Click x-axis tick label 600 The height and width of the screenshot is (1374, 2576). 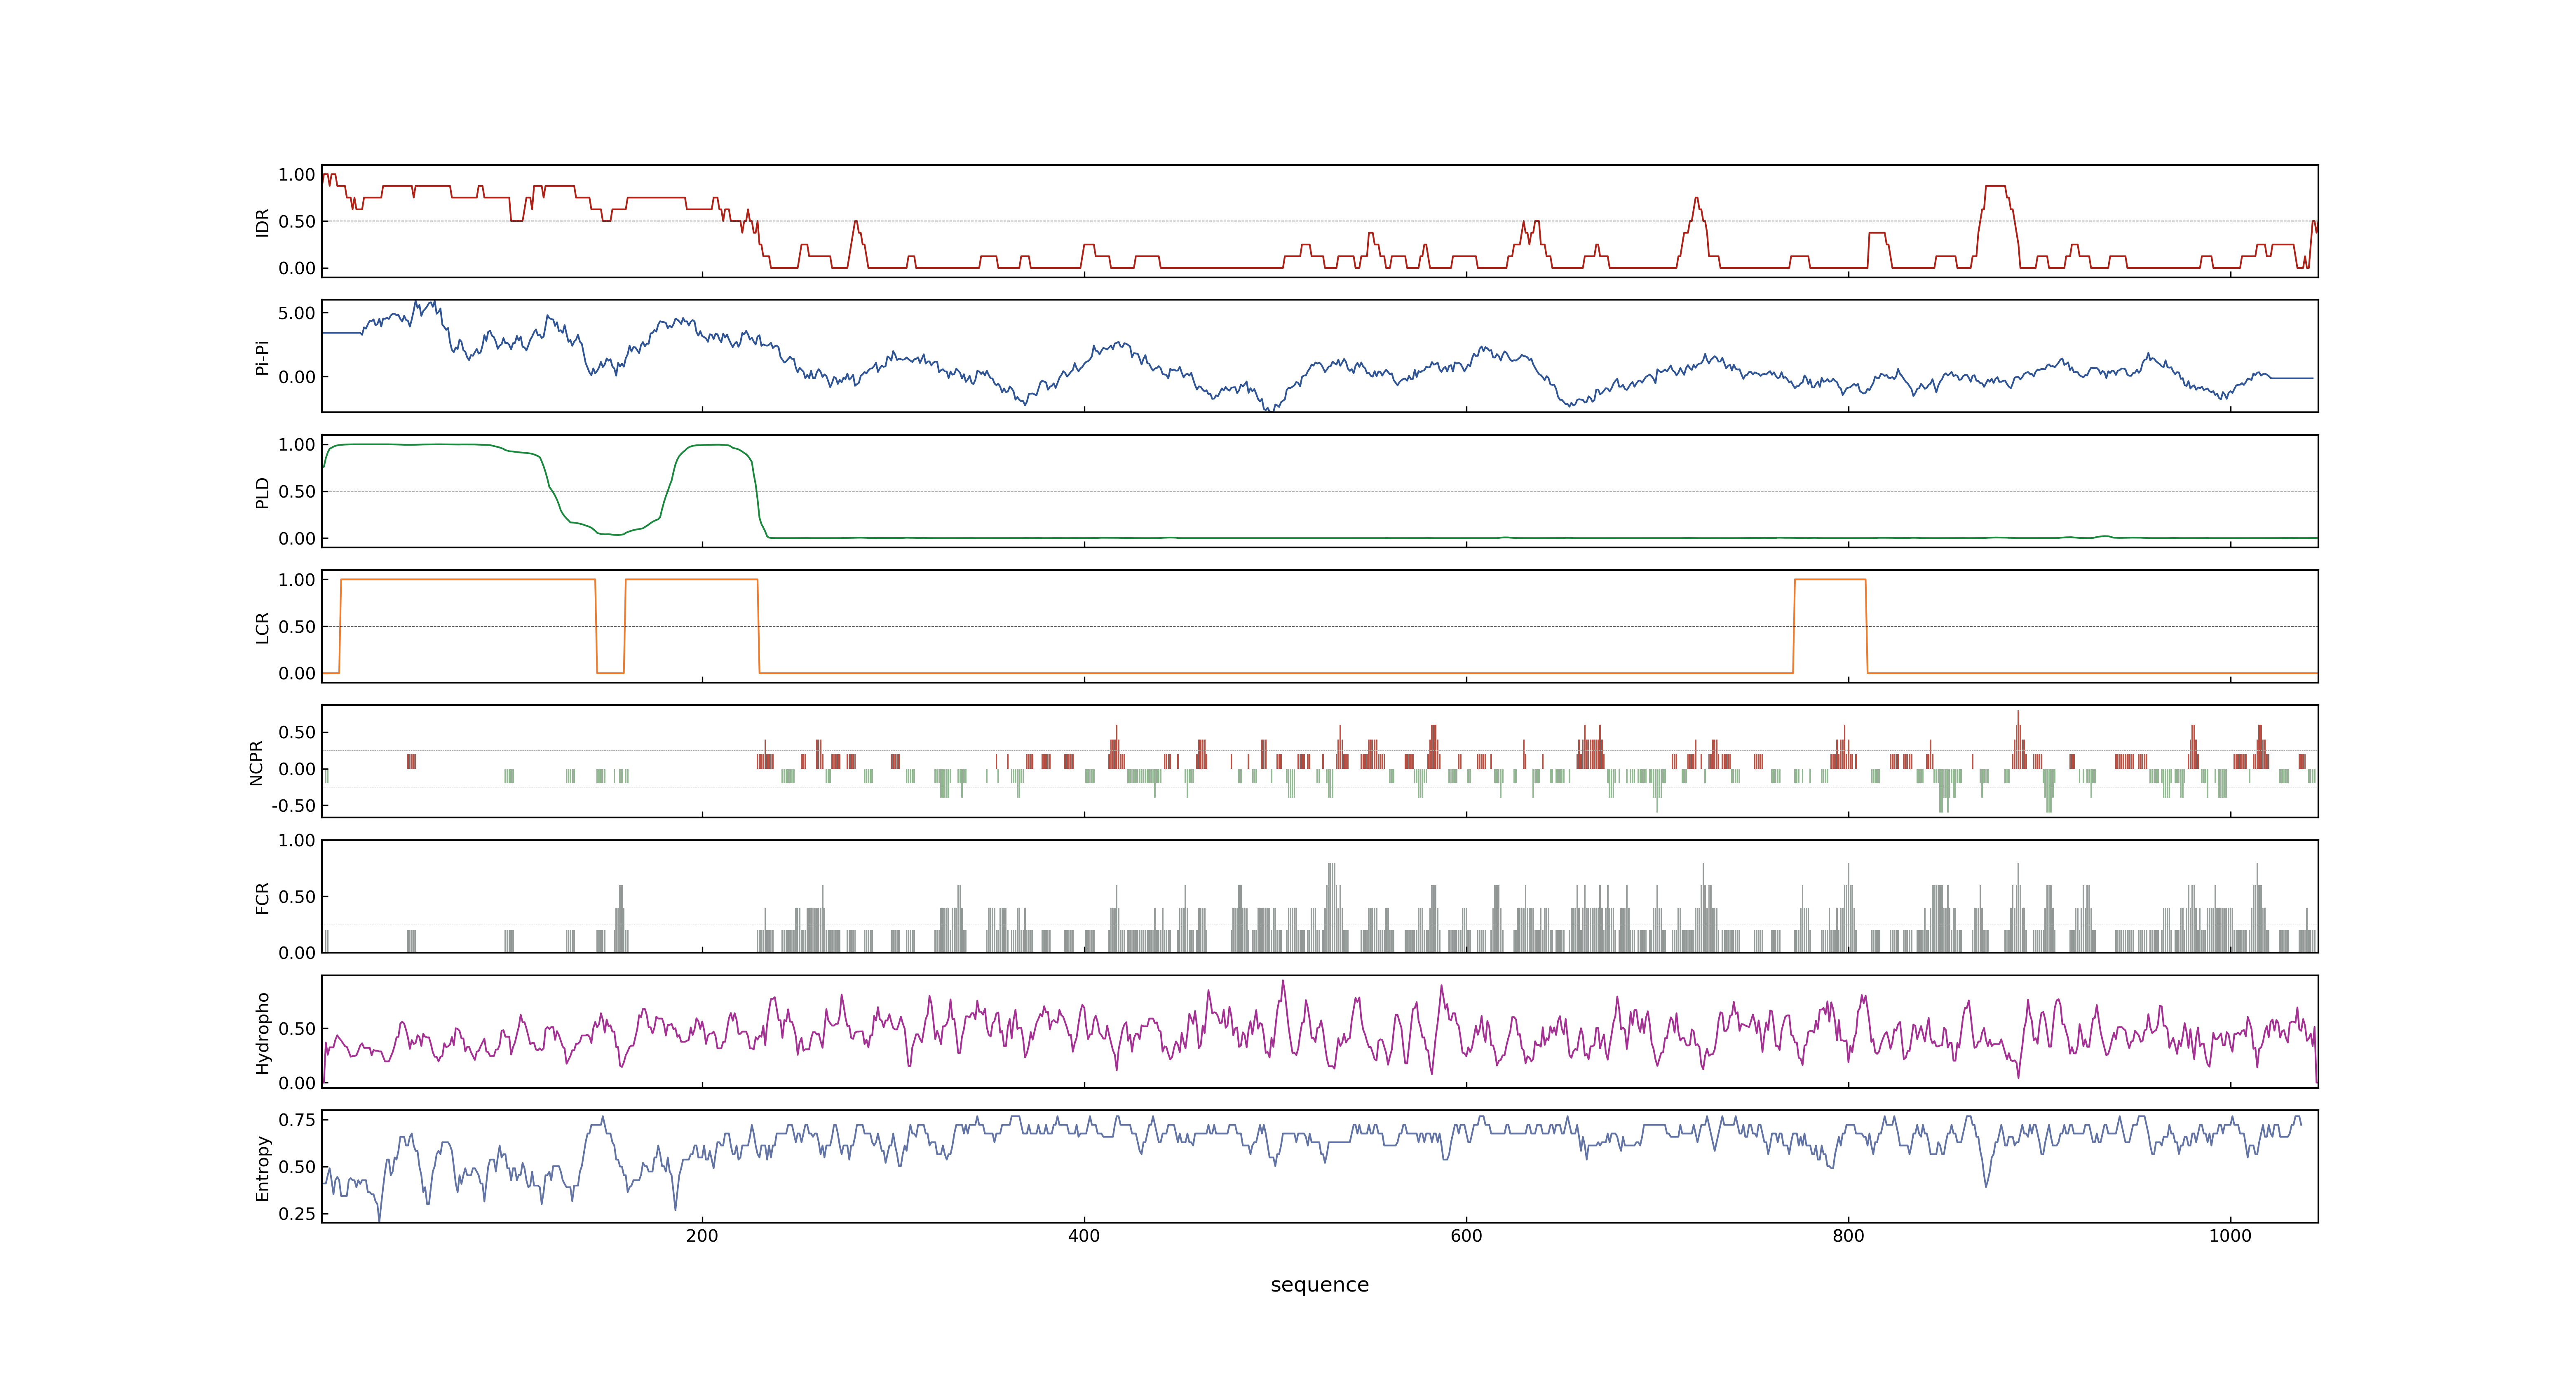pyautogui.click(x=1466, y=1236)
